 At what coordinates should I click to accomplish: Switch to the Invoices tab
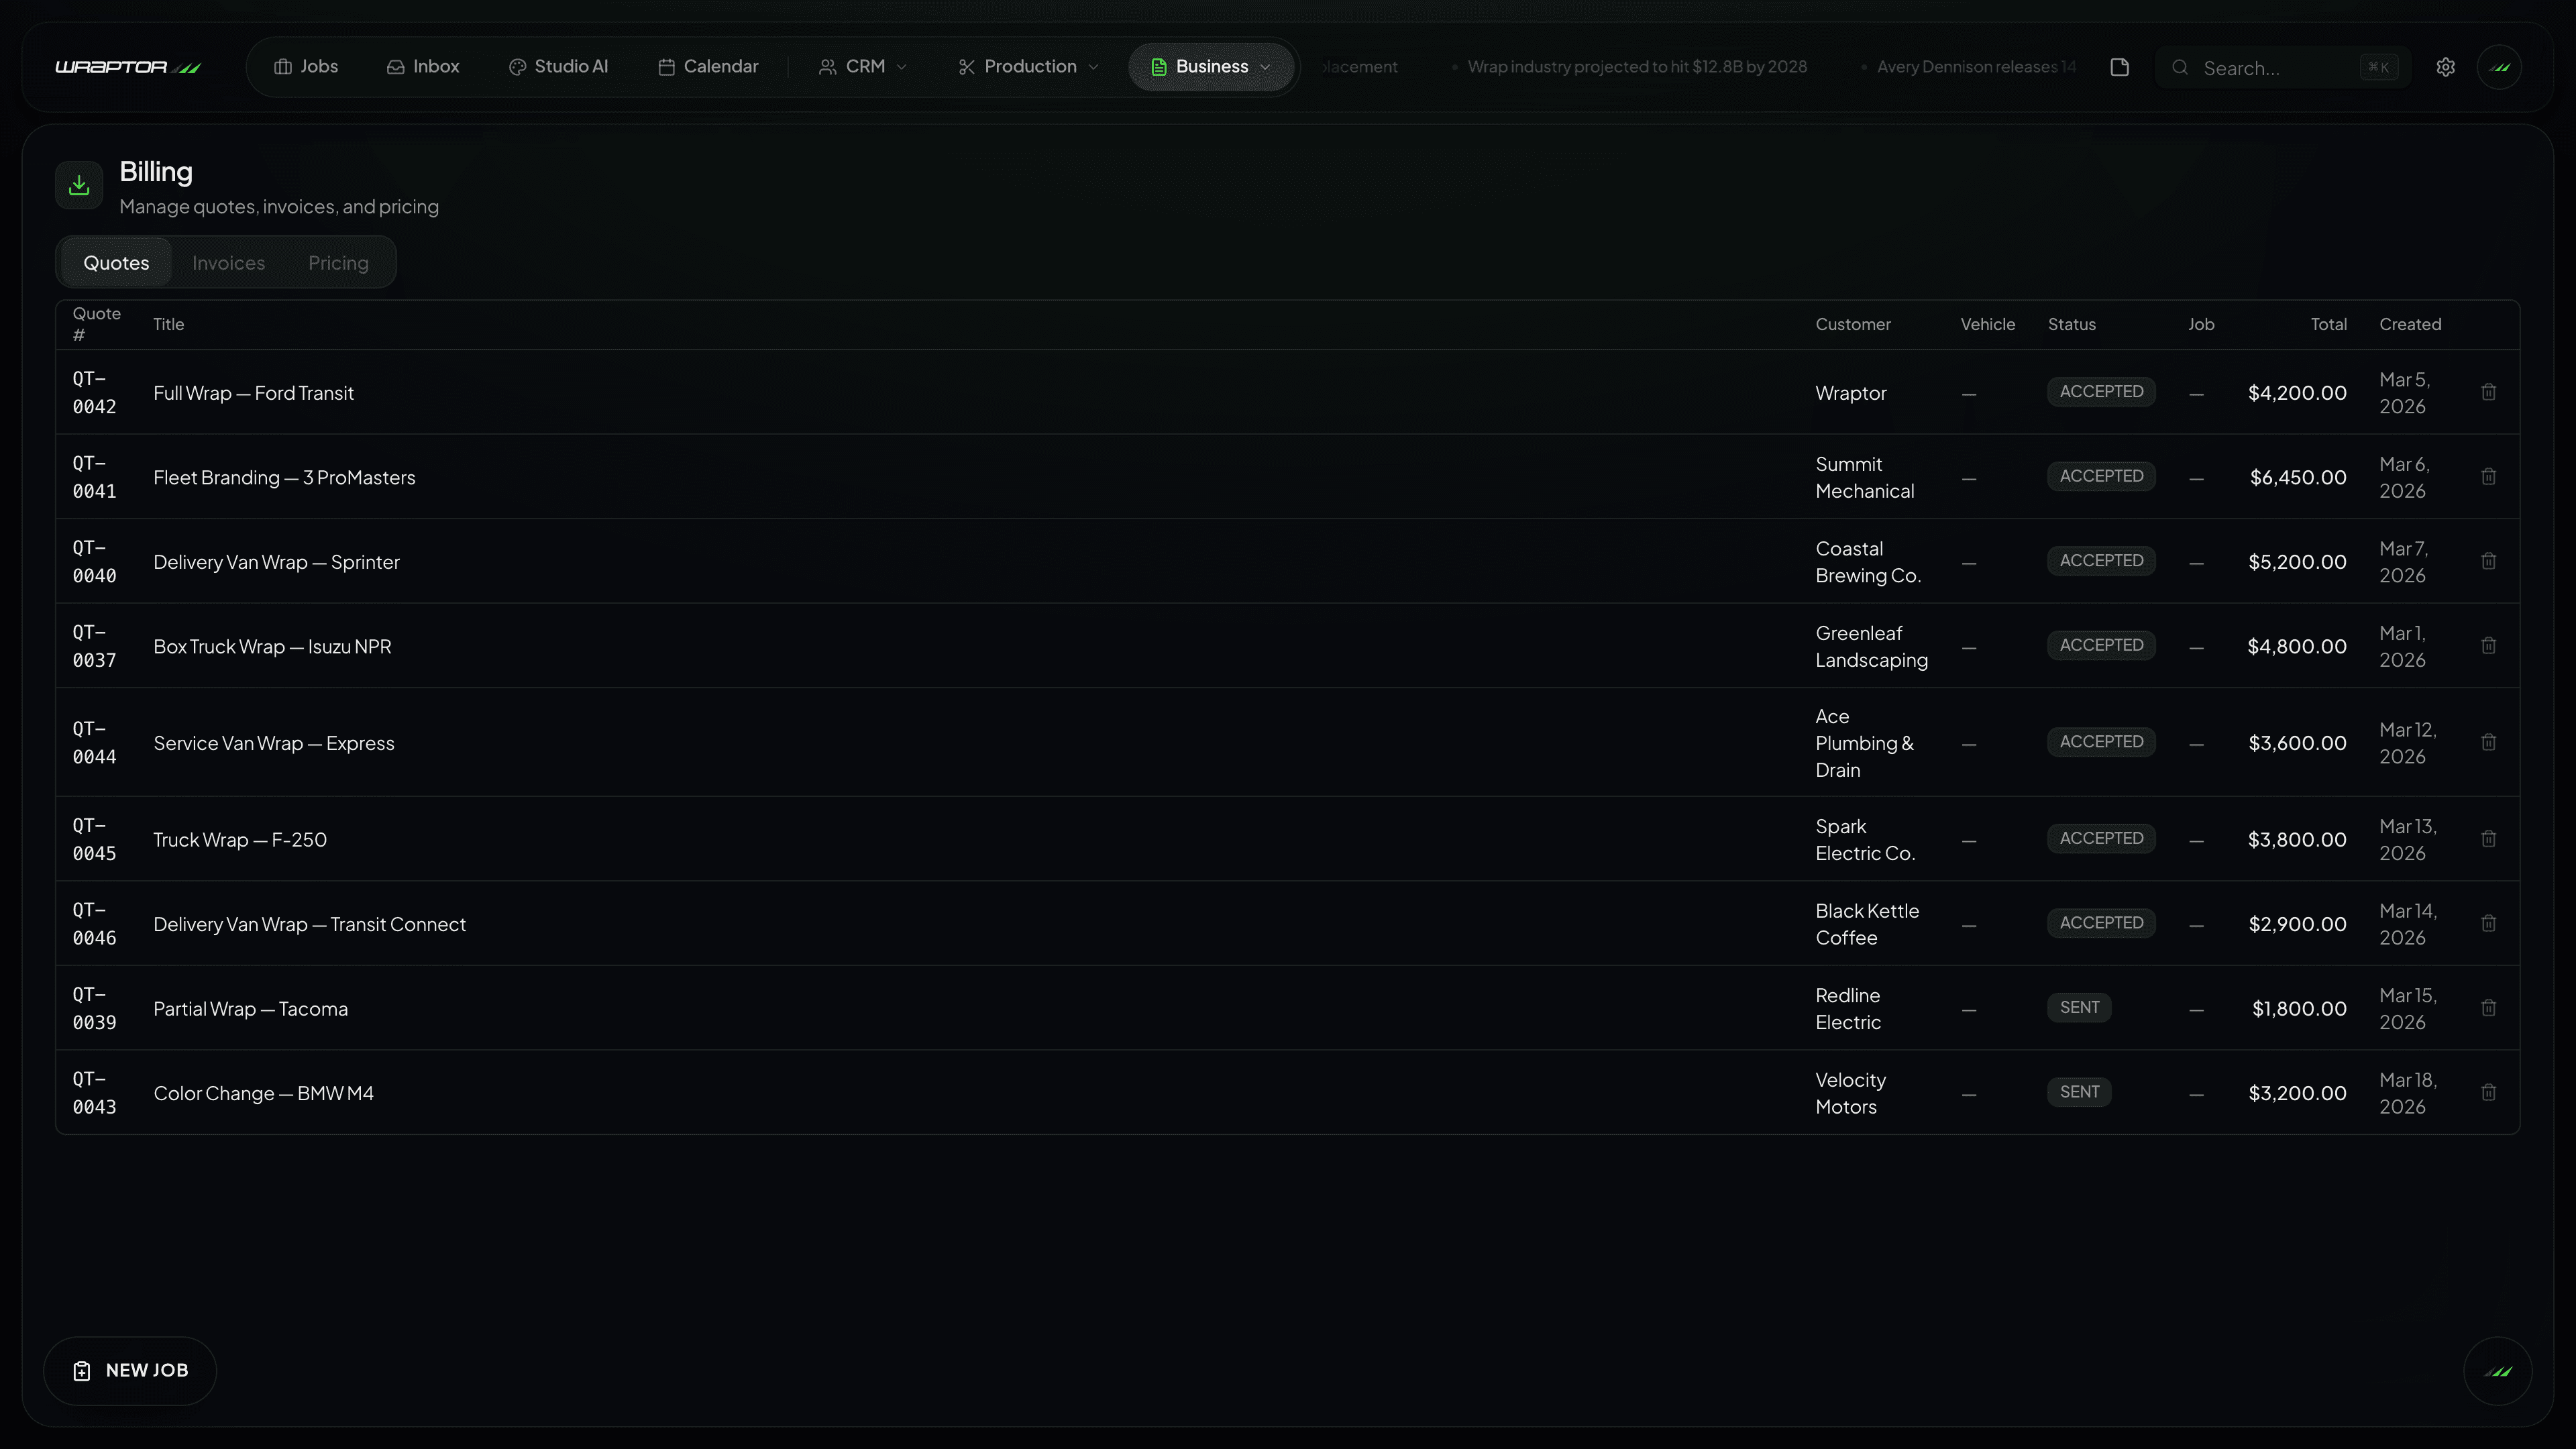click(x=228, y=262)
